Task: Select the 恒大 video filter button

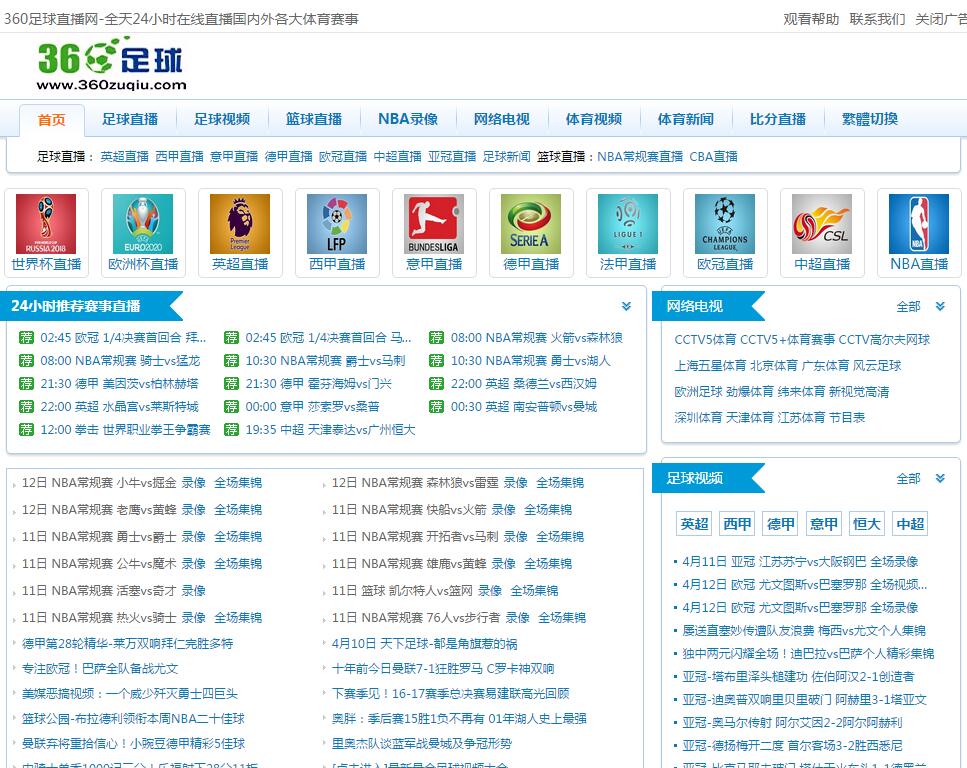Action: click(x=866, y=524)
